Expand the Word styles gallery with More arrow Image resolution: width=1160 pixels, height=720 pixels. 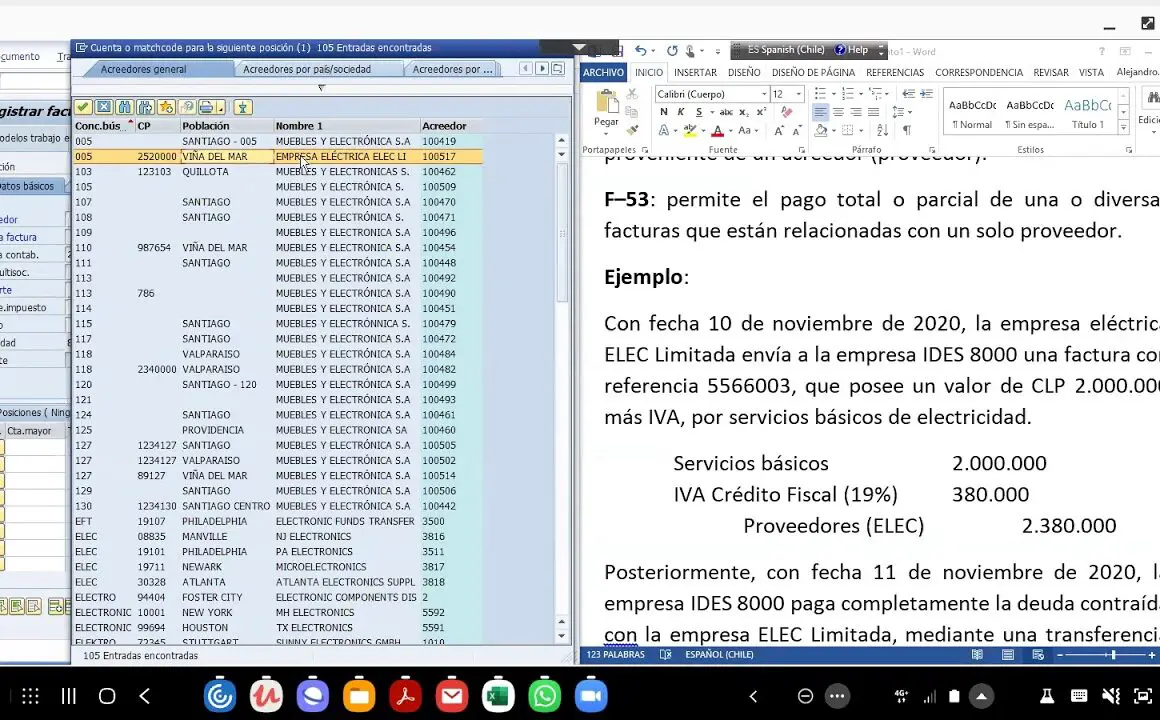click(x=1123, y=128)
